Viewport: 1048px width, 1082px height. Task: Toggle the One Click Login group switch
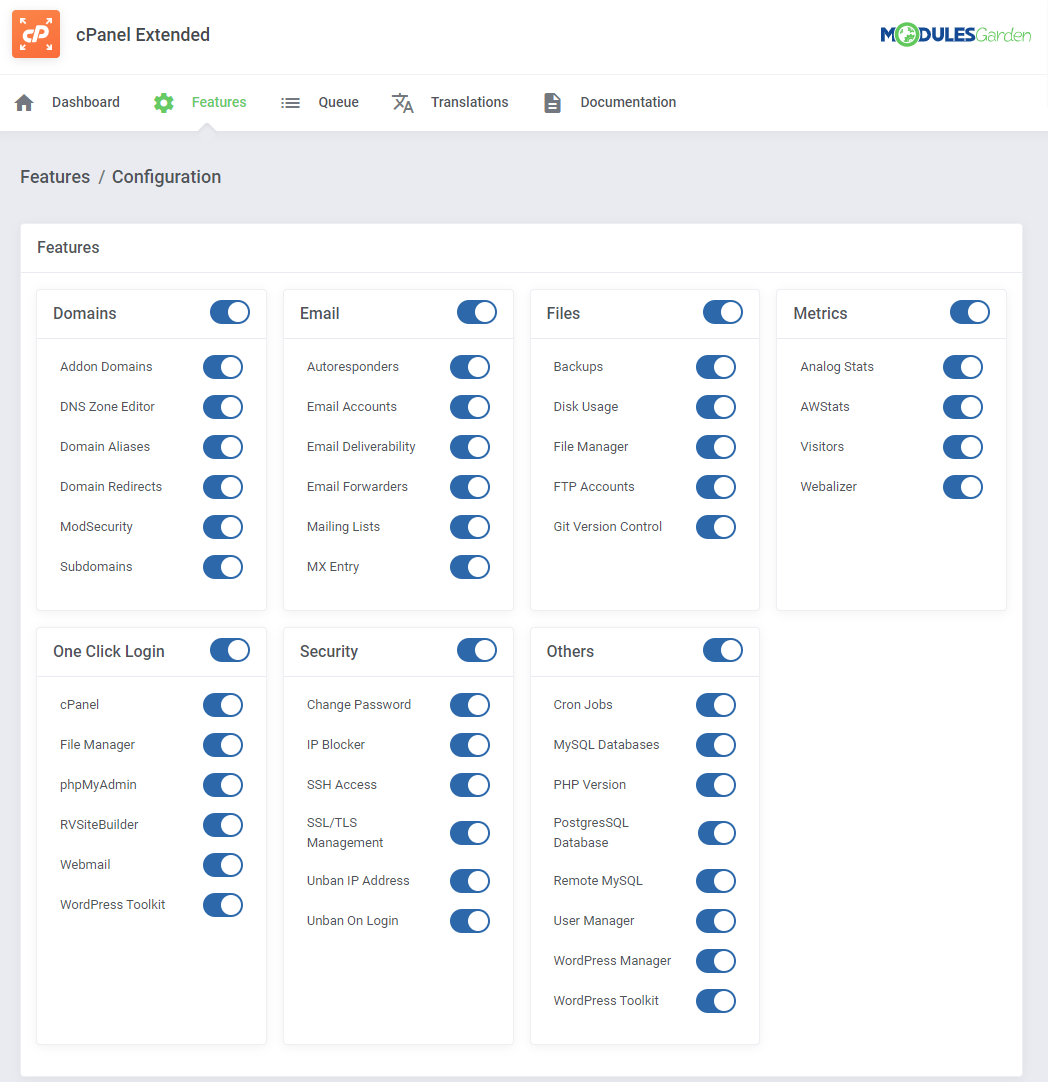pos(230,650)
